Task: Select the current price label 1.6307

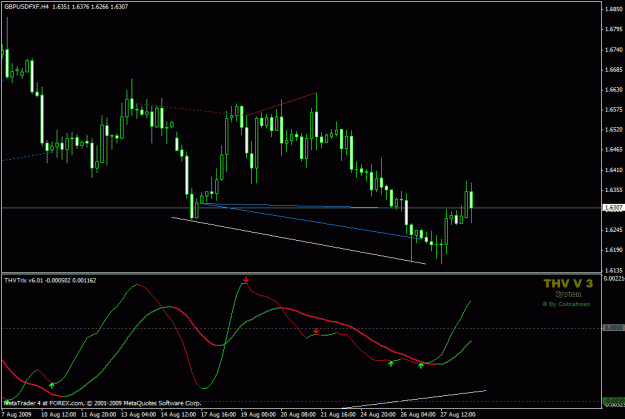Action: click(612, 208)
